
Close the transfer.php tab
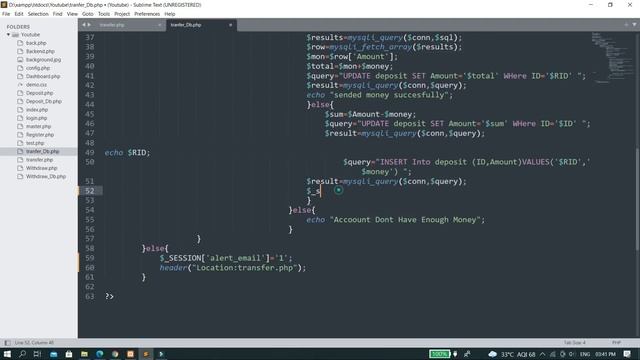(x=159, y=25)
